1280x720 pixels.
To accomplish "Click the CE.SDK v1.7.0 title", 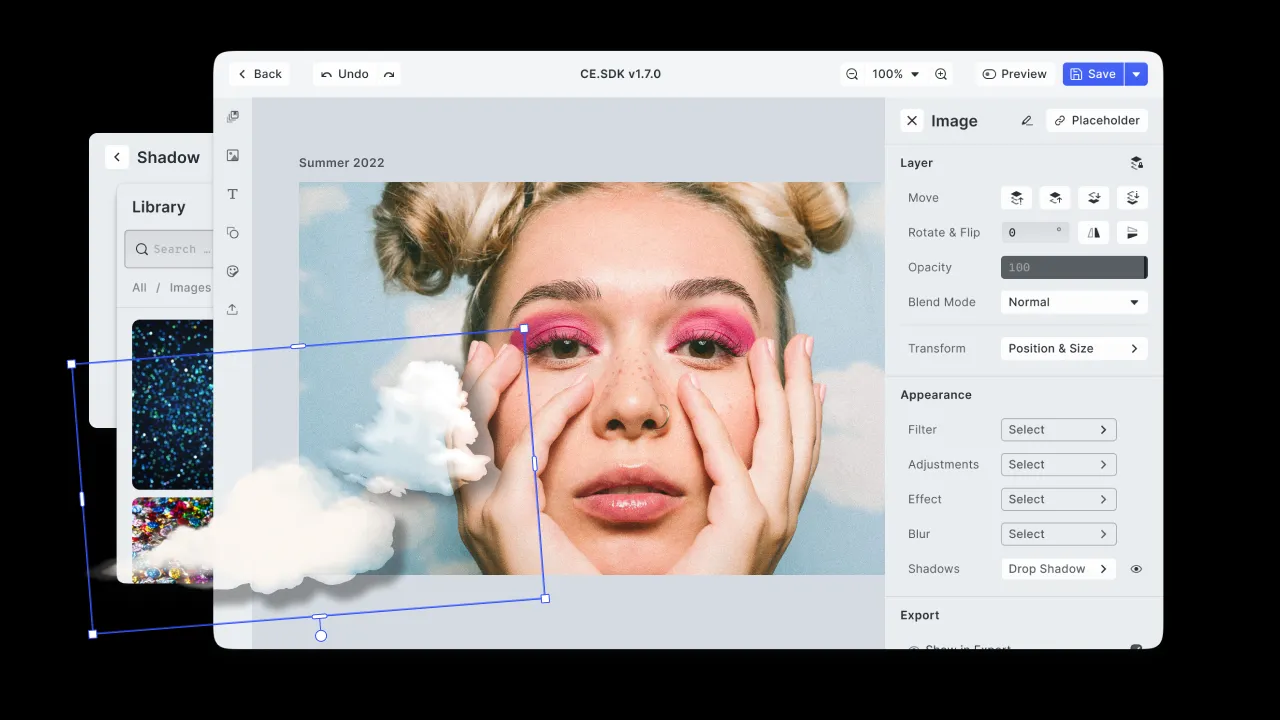I will (x=620, y=74).
